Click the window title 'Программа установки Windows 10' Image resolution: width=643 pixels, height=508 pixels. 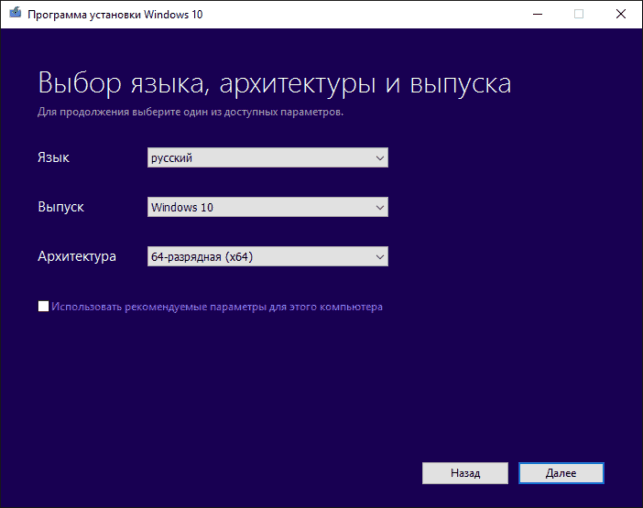coord(115,15)
